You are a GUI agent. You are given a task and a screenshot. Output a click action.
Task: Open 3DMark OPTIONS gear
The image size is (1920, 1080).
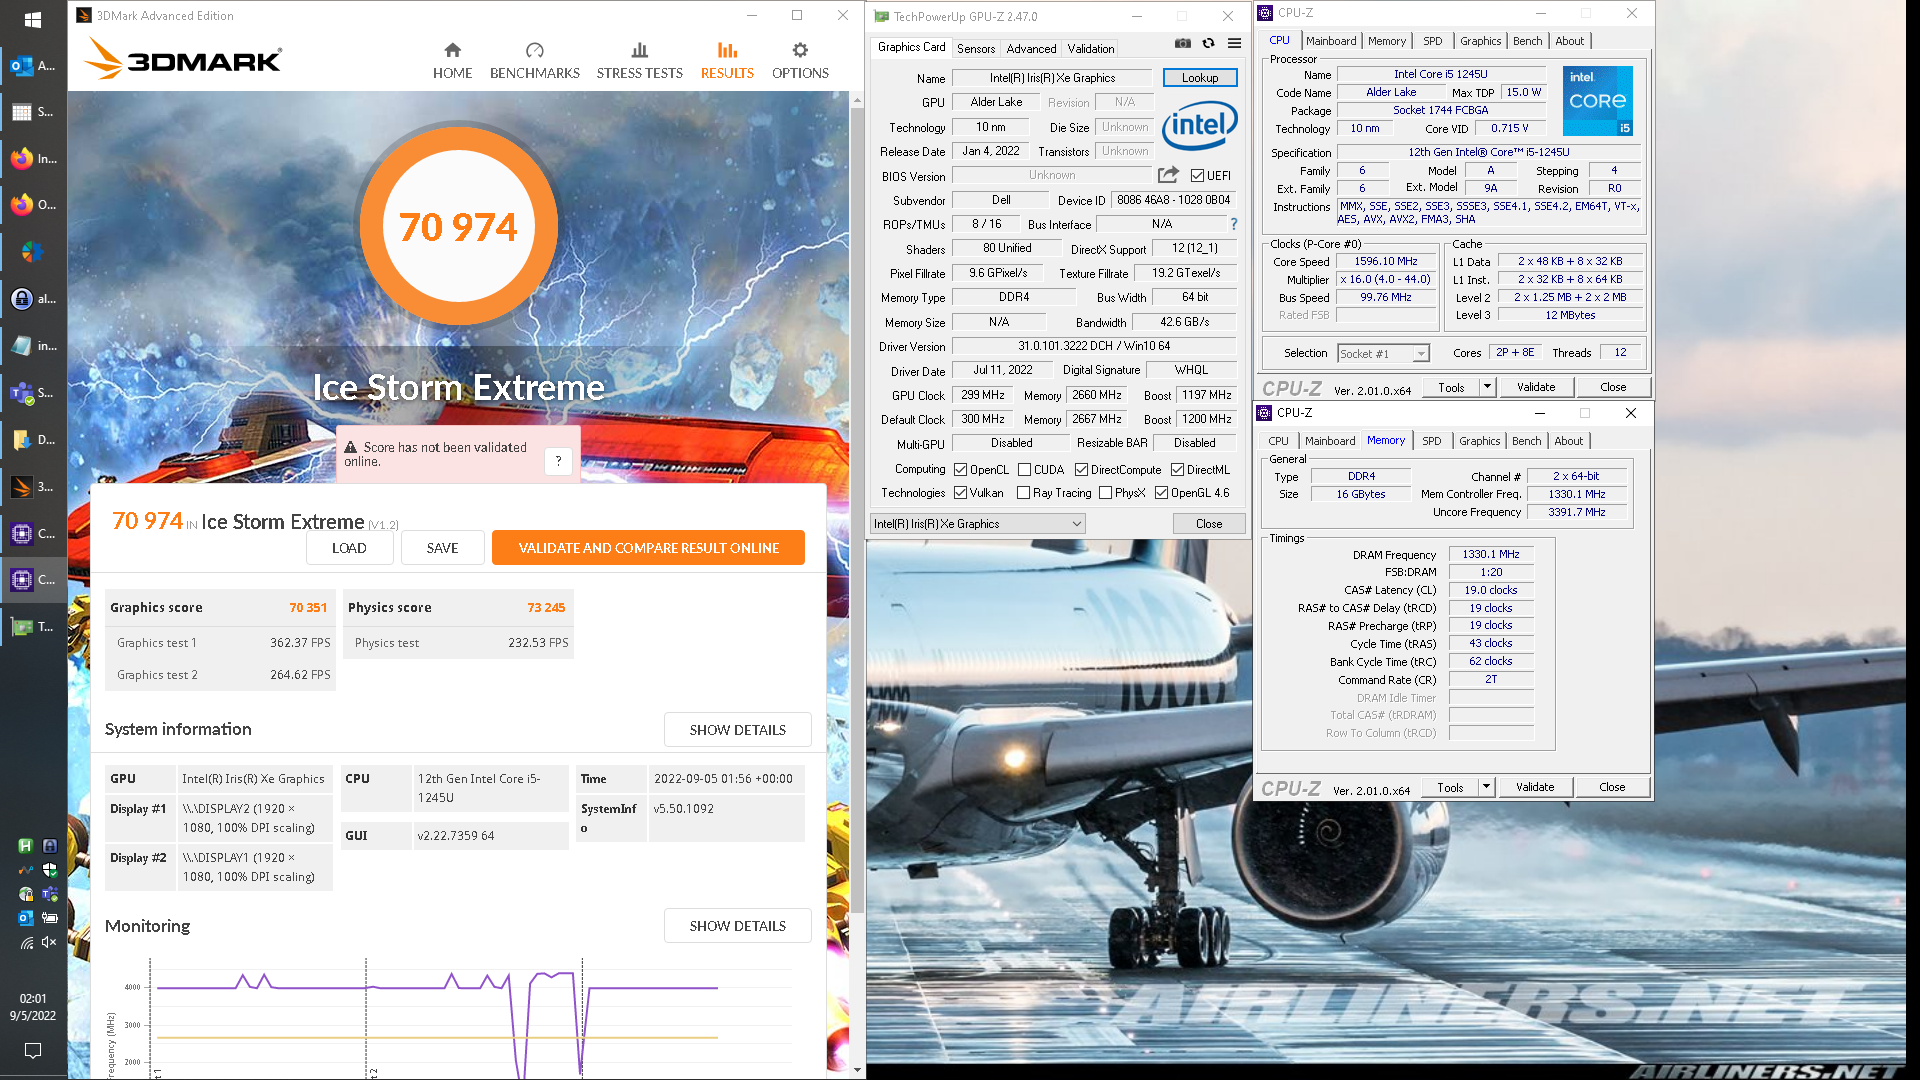800,60
